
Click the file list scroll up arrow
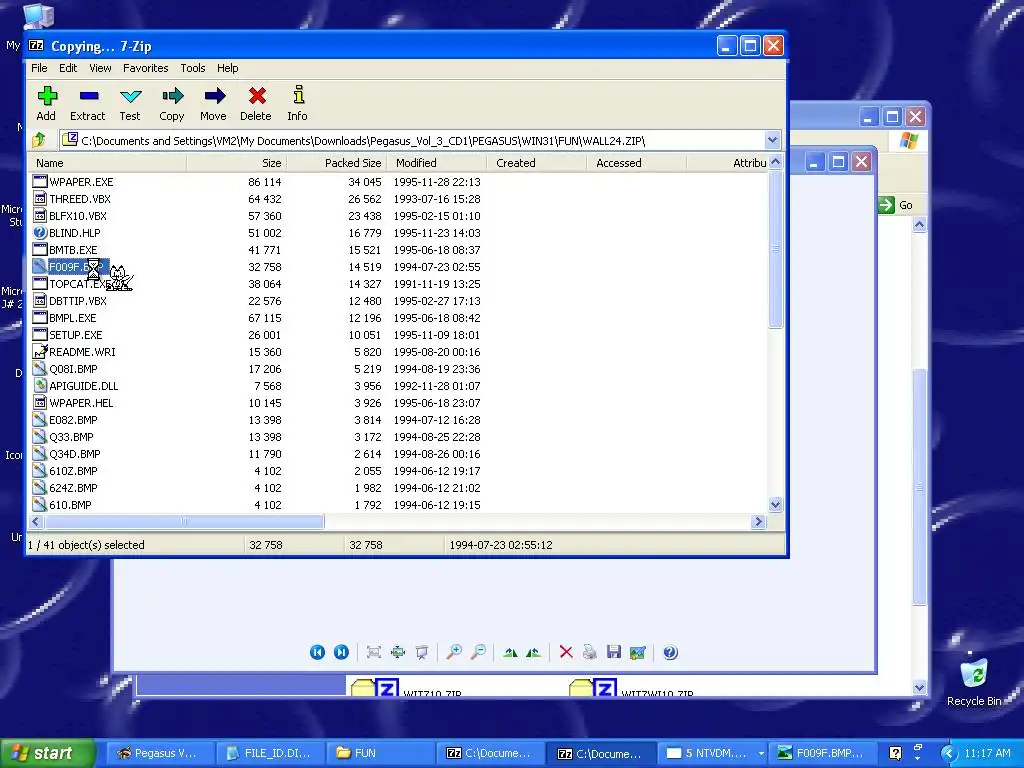775,162
